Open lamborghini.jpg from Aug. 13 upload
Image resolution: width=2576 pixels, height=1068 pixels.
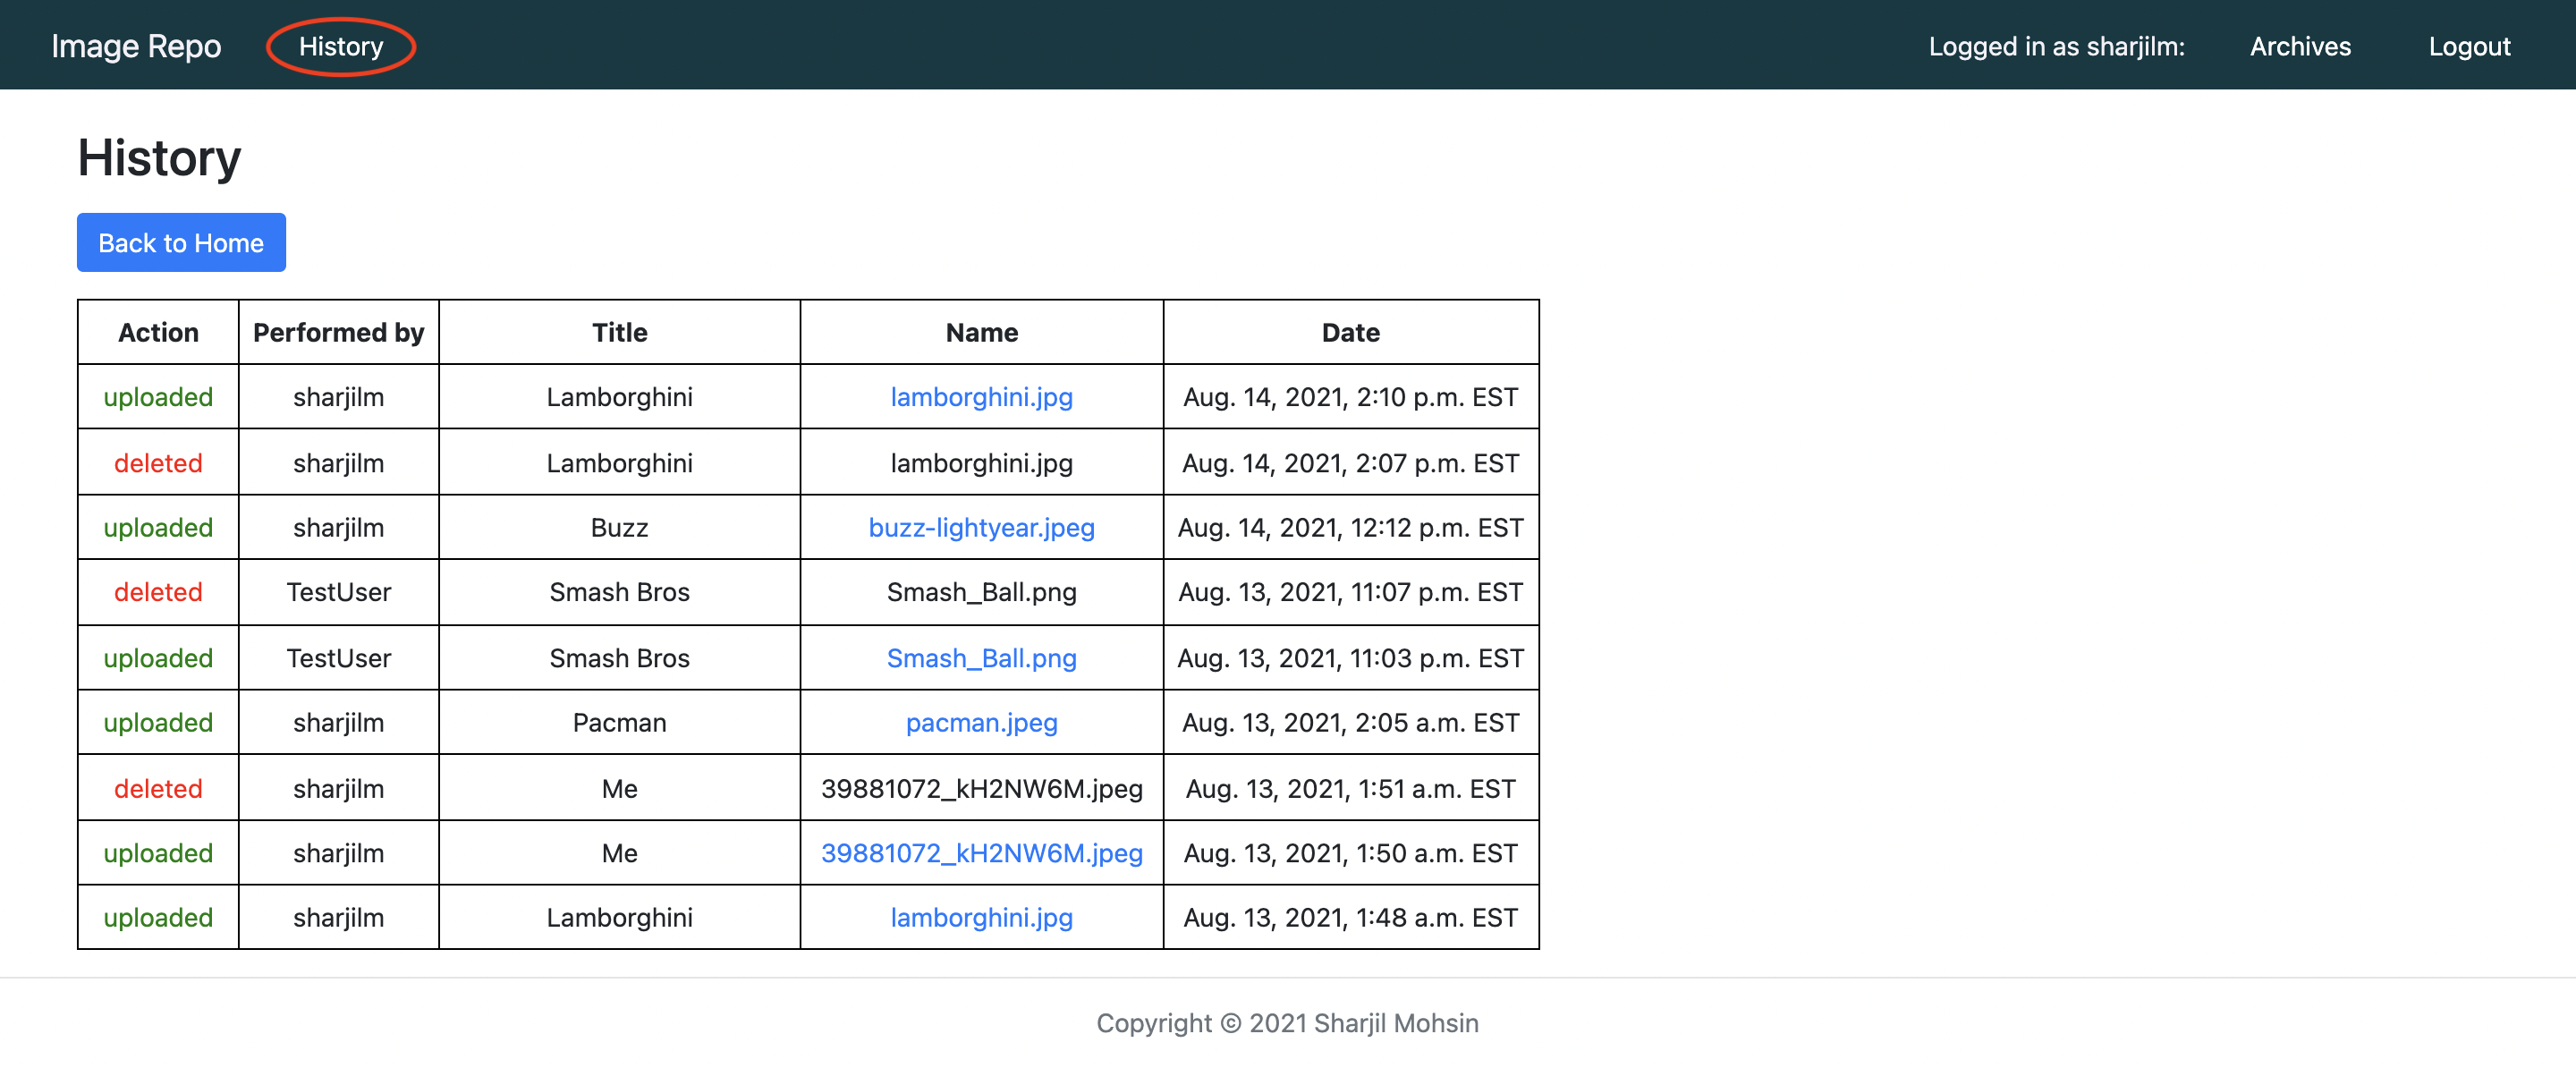point(981,917)
